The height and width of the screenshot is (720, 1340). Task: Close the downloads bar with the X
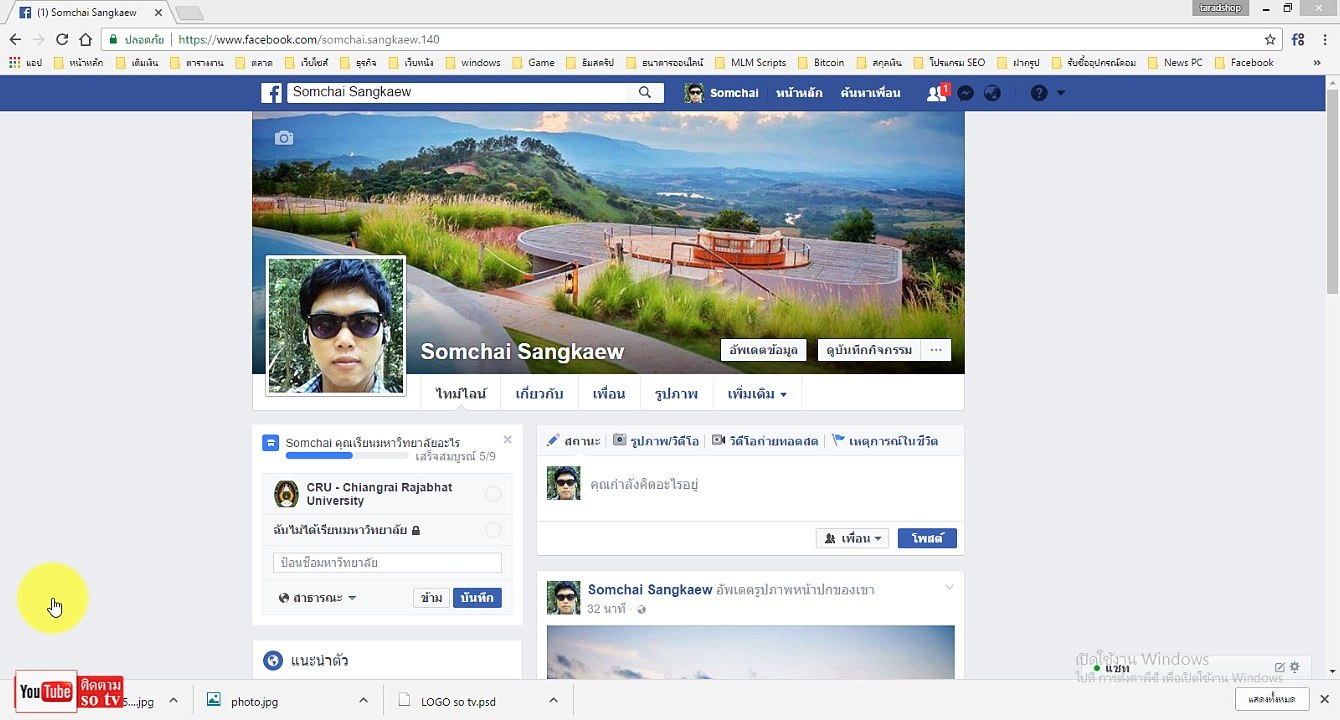coord(1325,700)
